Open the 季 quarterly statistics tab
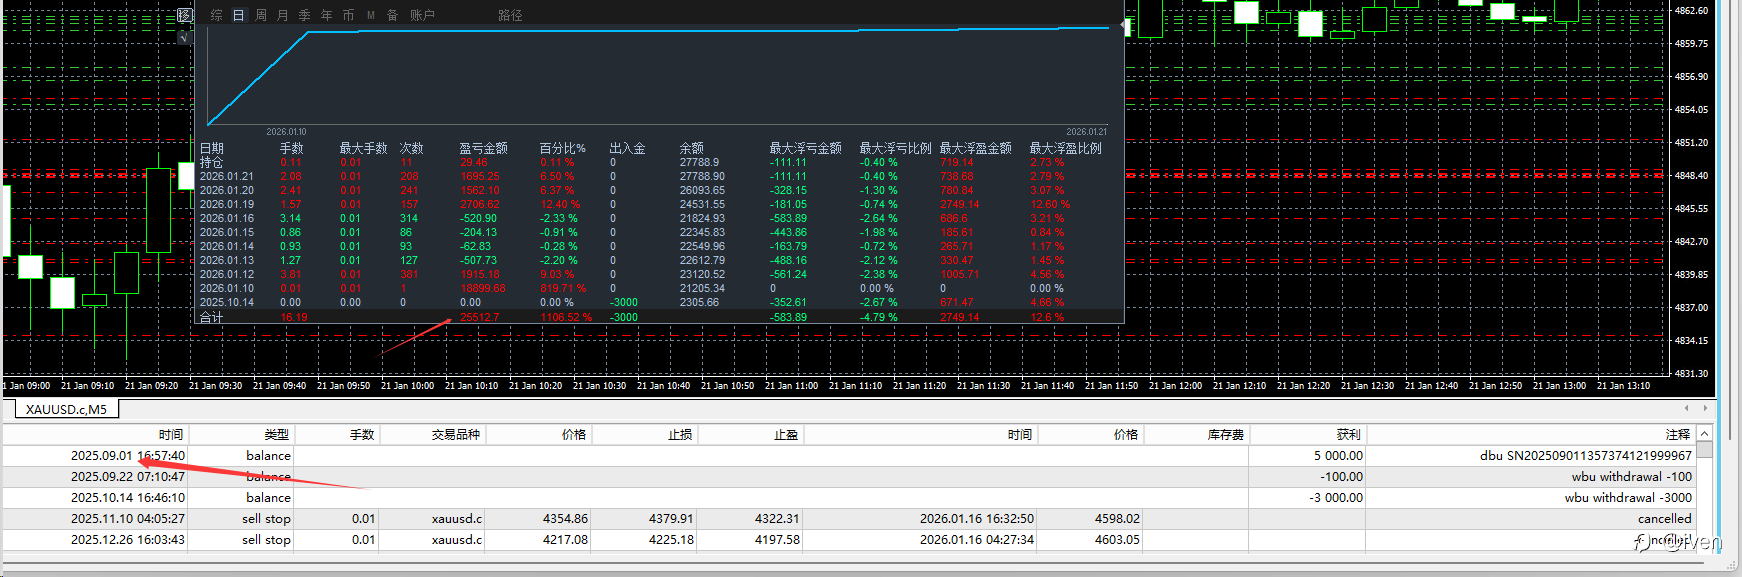The height and width of the screenshot is (577, 1742). click(304, 15)
